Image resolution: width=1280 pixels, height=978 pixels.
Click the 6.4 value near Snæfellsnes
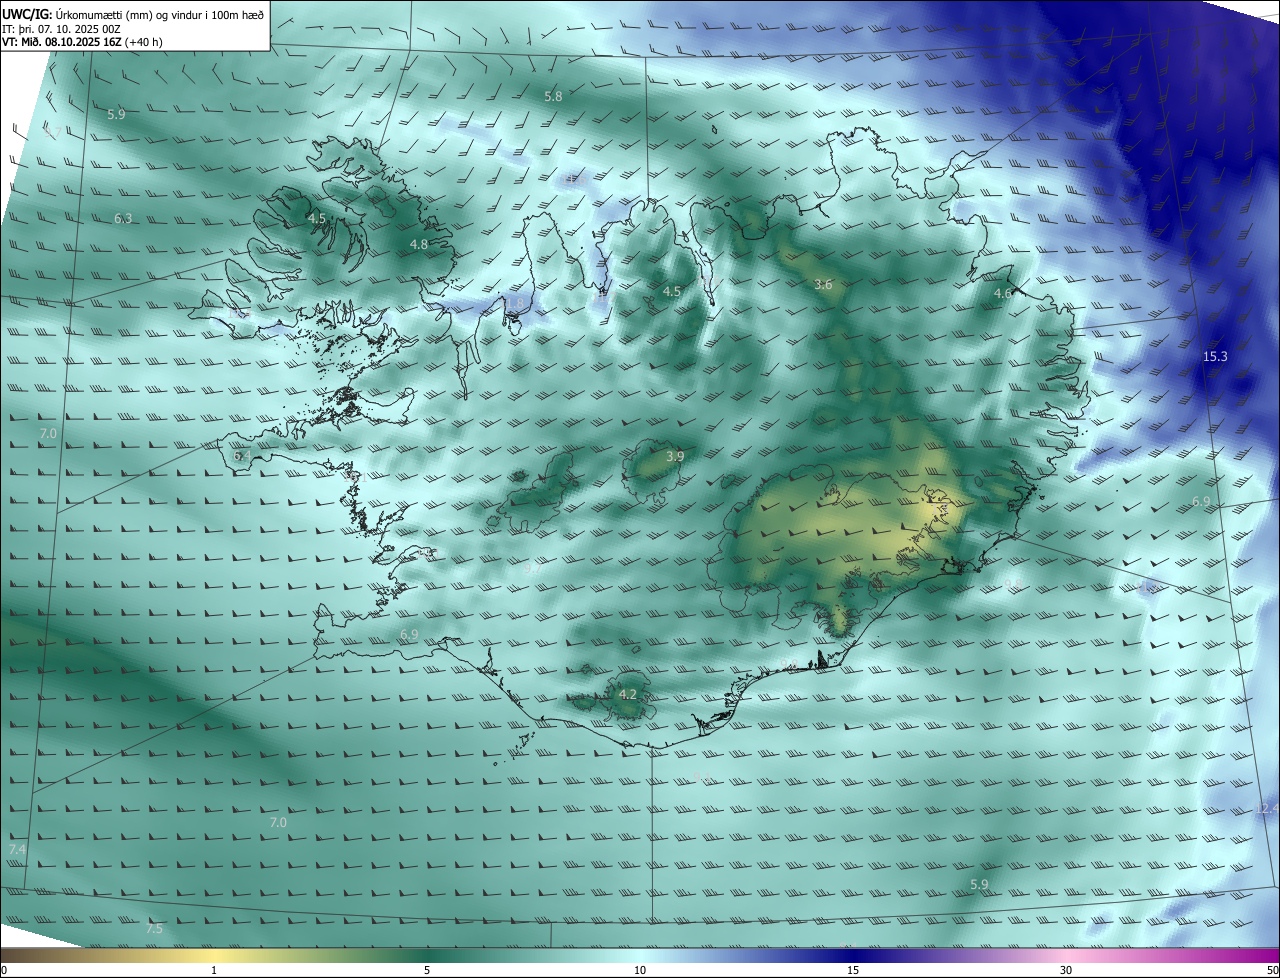coord(242,455)
